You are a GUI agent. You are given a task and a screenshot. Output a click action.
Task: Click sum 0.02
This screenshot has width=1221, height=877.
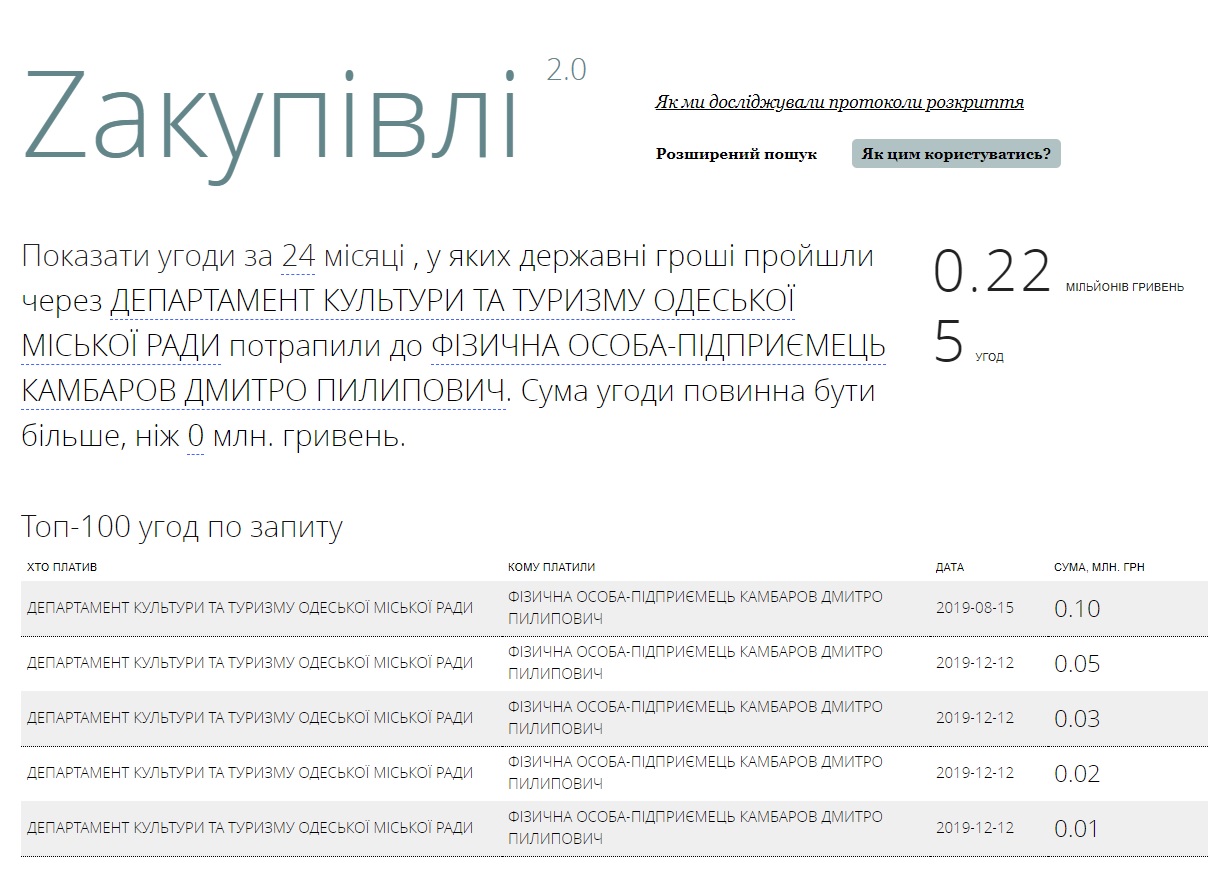tap(1077, 773)
